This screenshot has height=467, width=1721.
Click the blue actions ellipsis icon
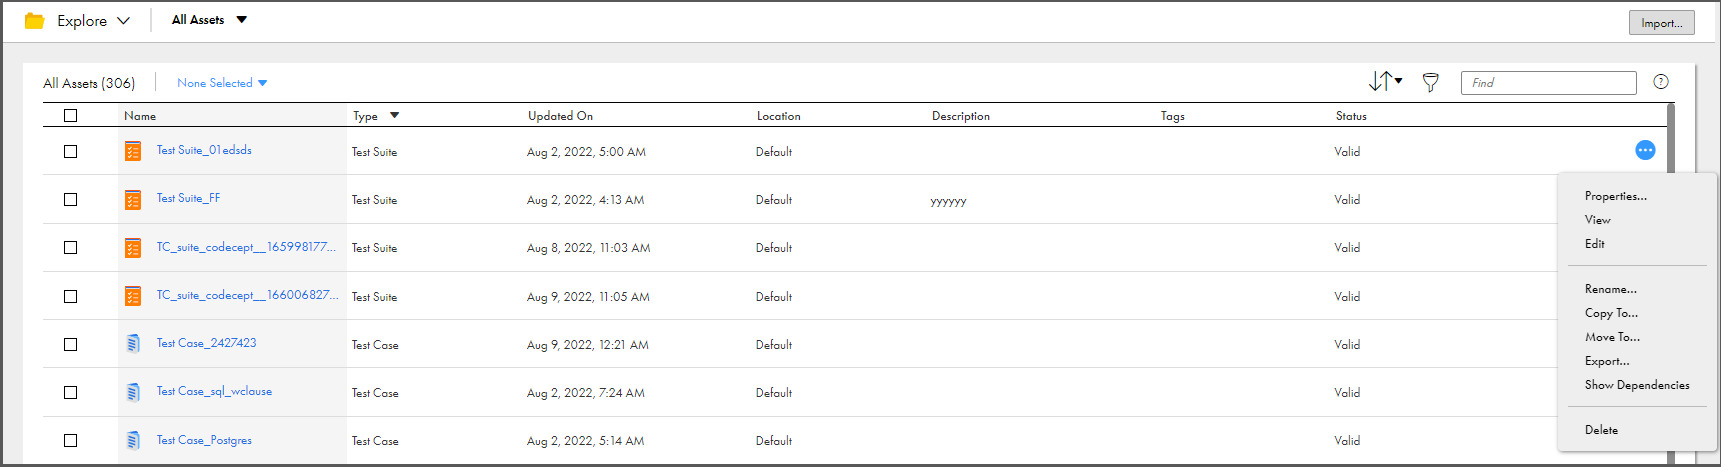coord(1645,150)
